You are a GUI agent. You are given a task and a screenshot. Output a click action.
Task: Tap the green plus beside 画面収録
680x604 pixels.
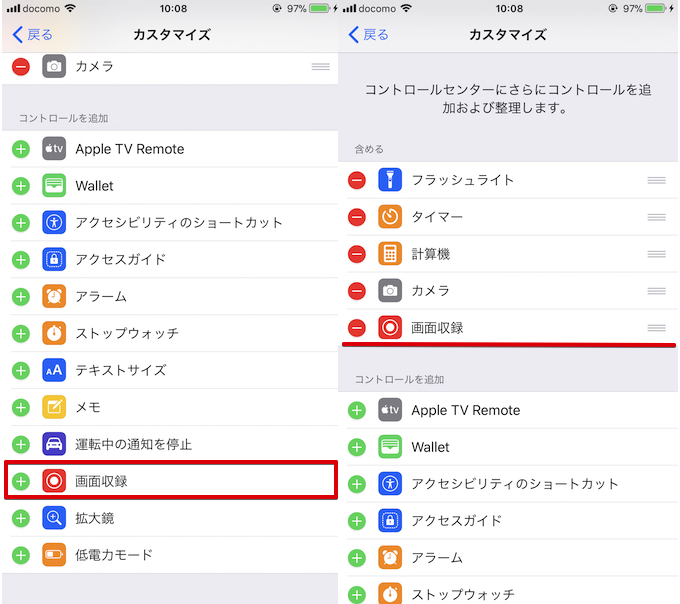pyautogui.click(x=20, y=481)
